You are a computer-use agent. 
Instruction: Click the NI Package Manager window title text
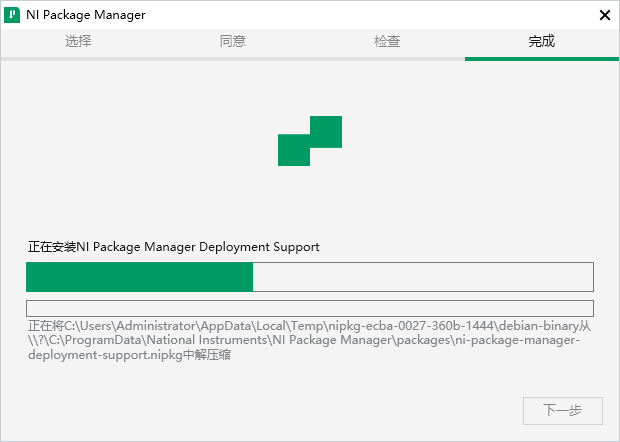pos(85,14)
